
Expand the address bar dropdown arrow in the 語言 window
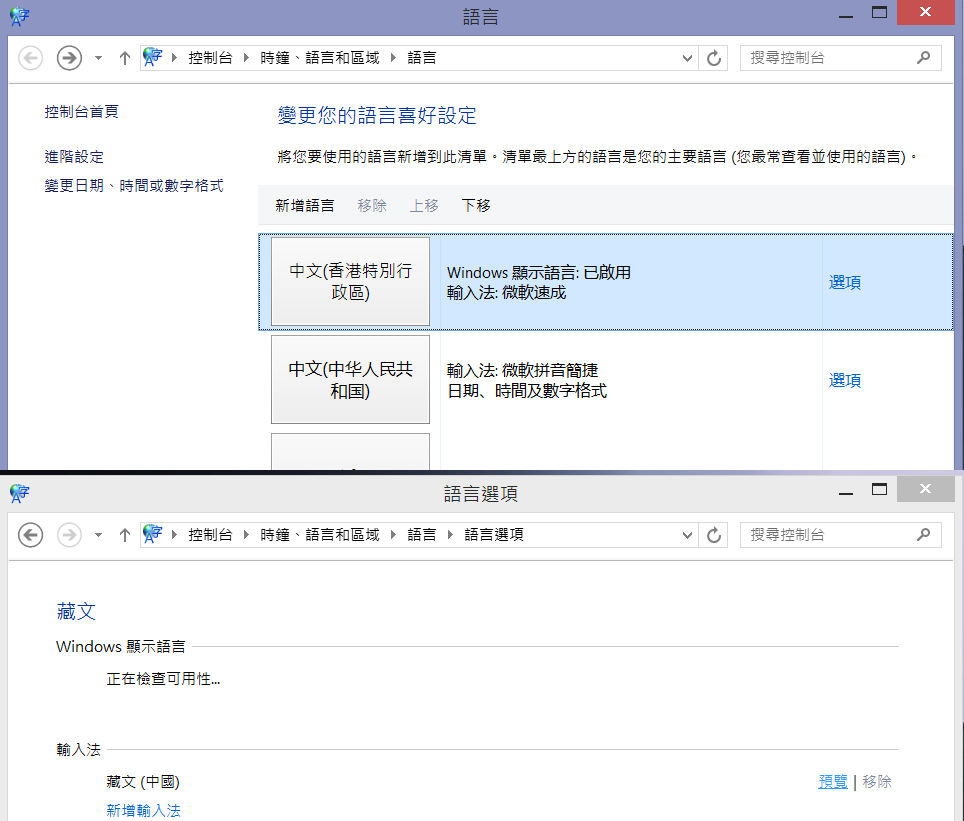(x=687, y=57)
